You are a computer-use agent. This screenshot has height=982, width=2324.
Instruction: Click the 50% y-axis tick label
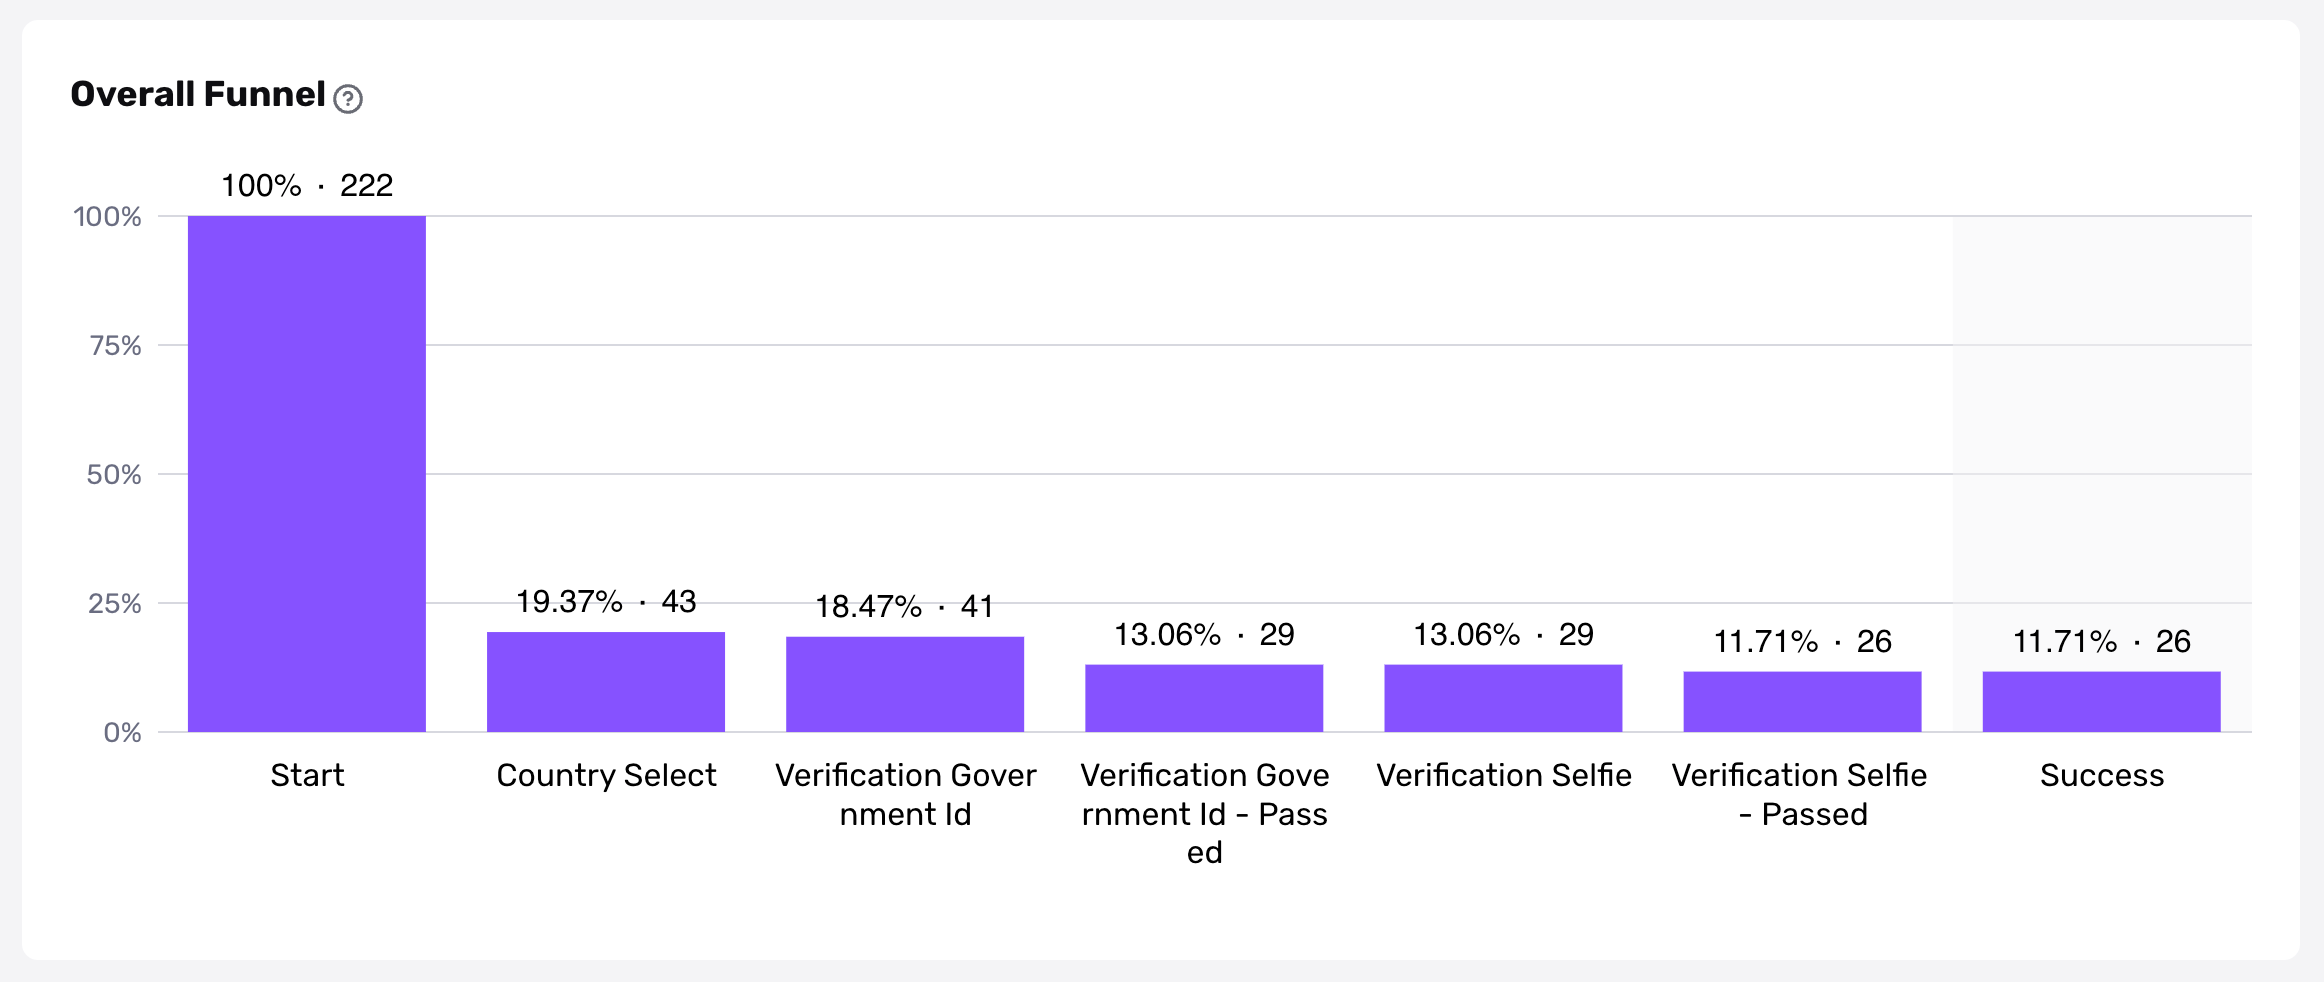click(114, 475)
